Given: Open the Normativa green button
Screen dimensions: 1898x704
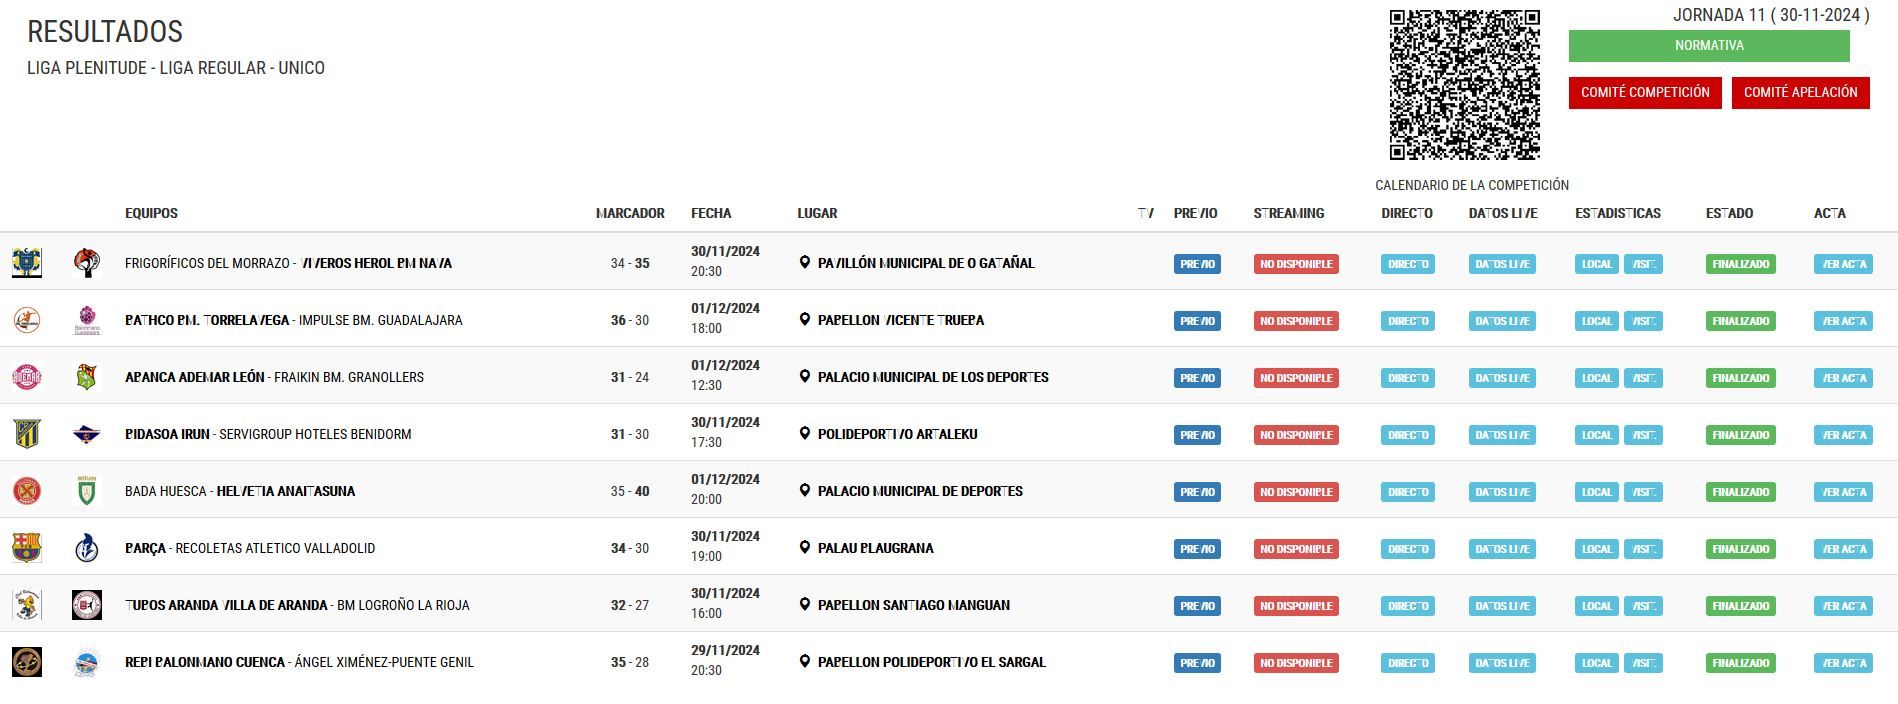Looking at the screenshot, I should point(1708,46).
